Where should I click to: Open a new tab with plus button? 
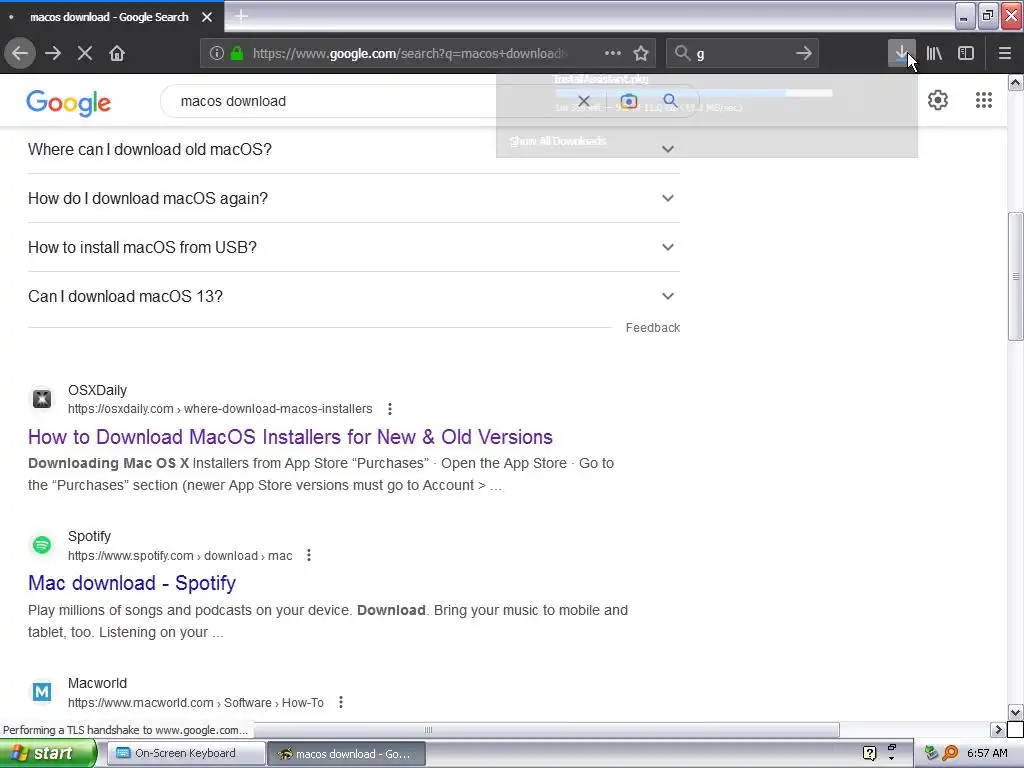pos(241,16)
